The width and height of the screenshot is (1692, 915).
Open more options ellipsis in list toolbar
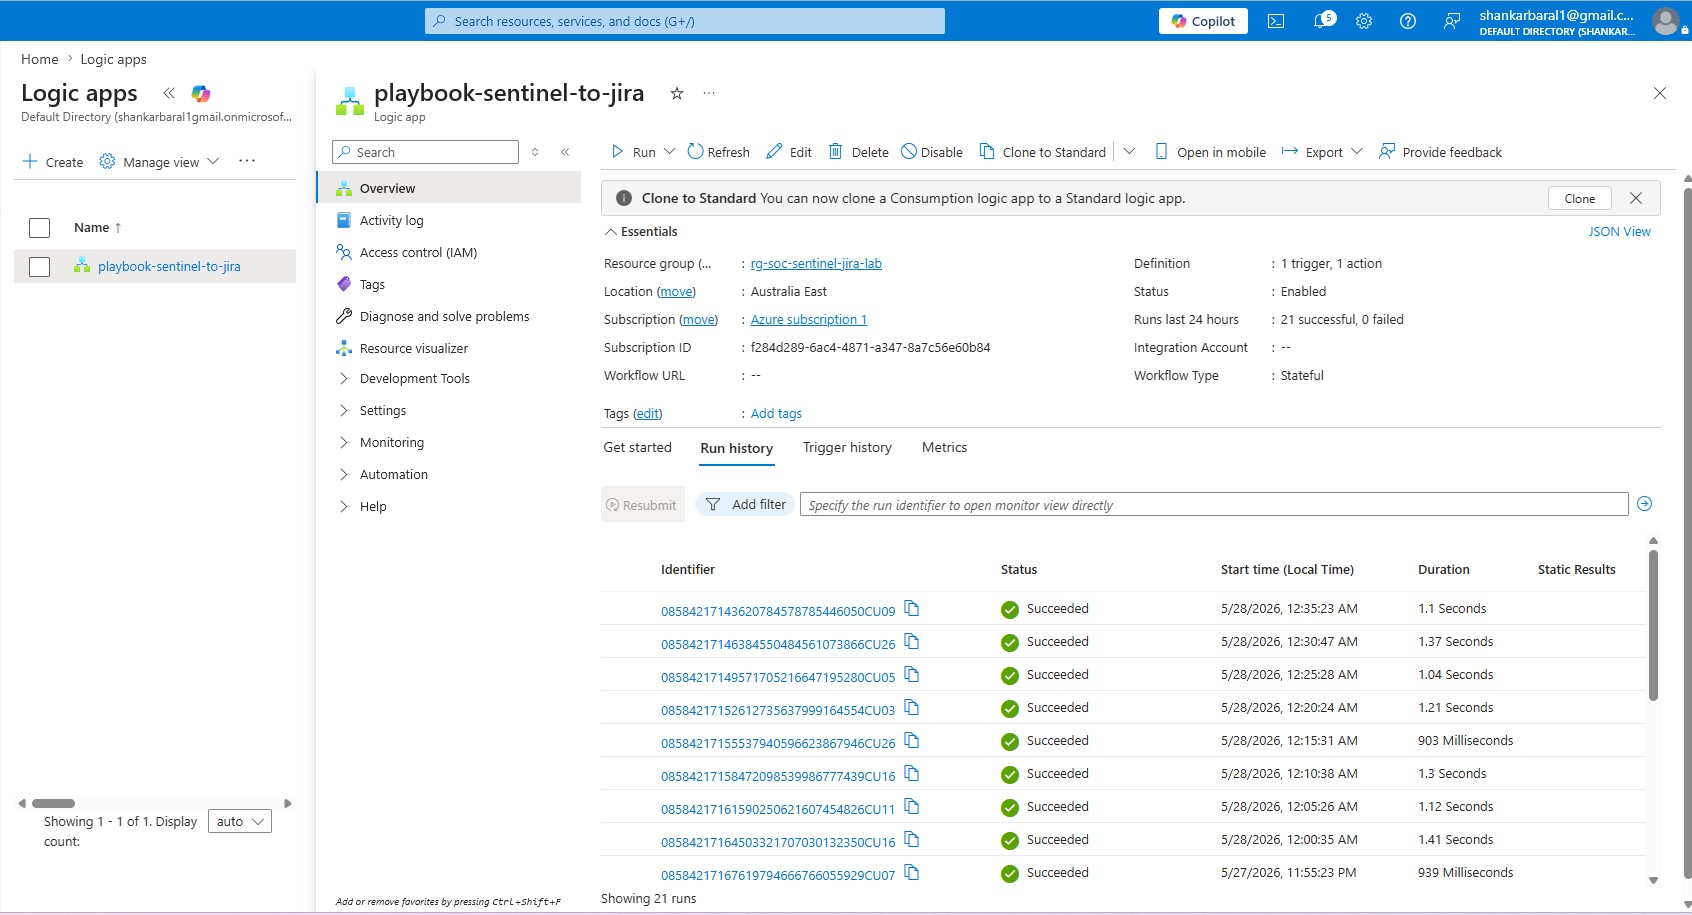[247, 161]
